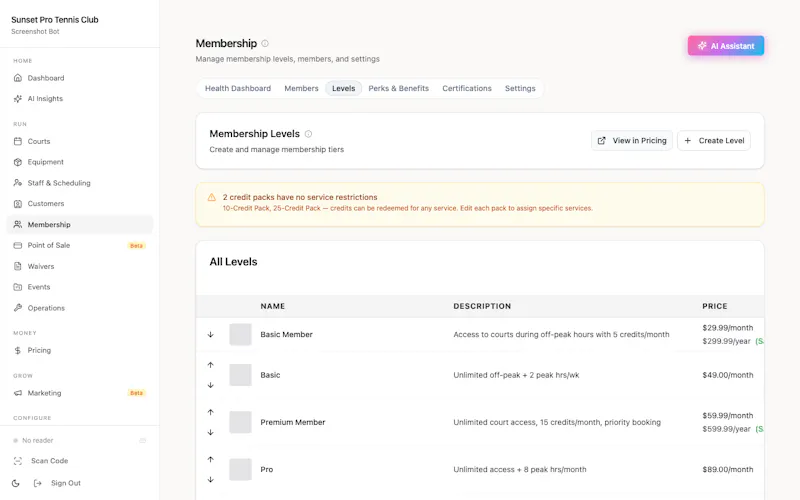Click Premium Member thumbnail image

[240, 422]
